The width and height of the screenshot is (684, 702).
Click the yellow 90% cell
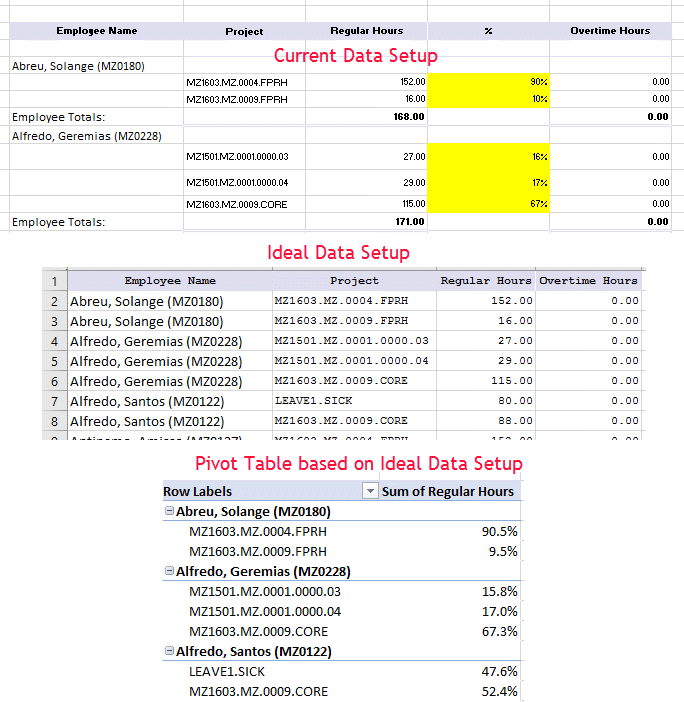(x=488, y=82)
